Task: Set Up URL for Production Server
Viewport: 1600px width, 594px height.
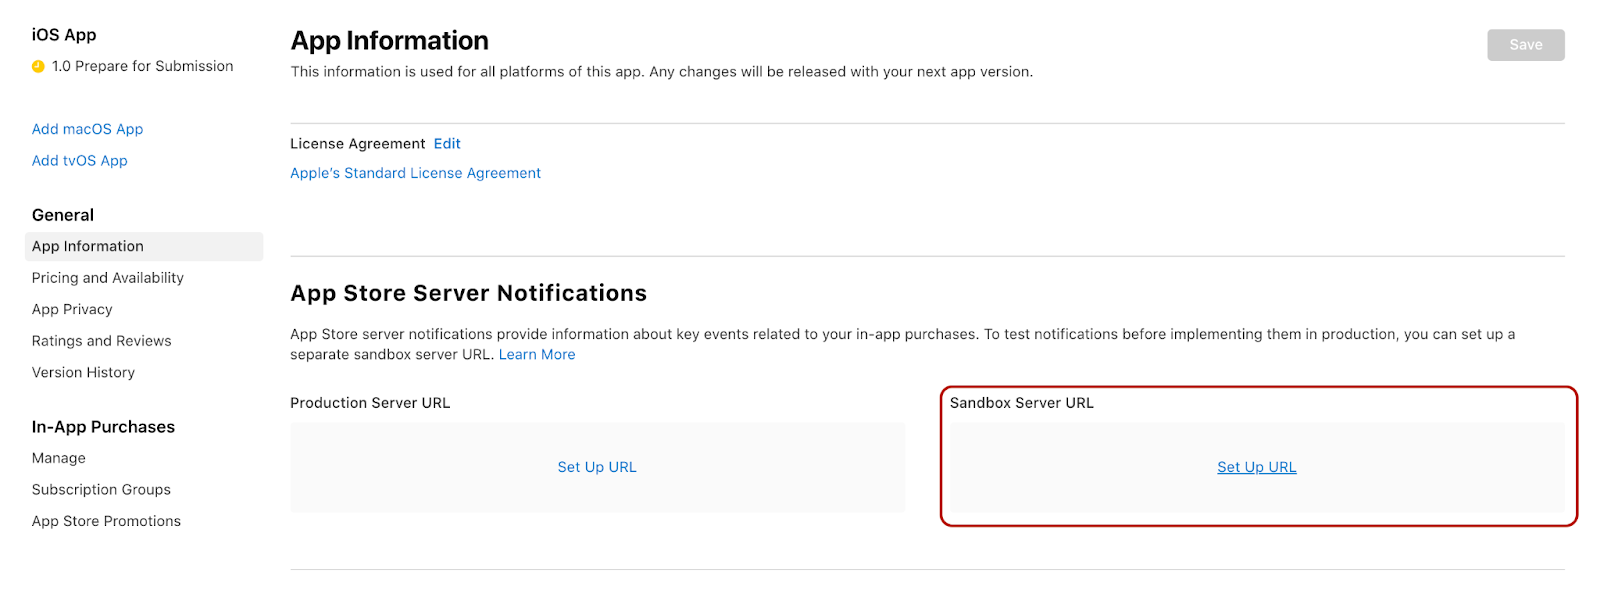Action: [597, 467]
